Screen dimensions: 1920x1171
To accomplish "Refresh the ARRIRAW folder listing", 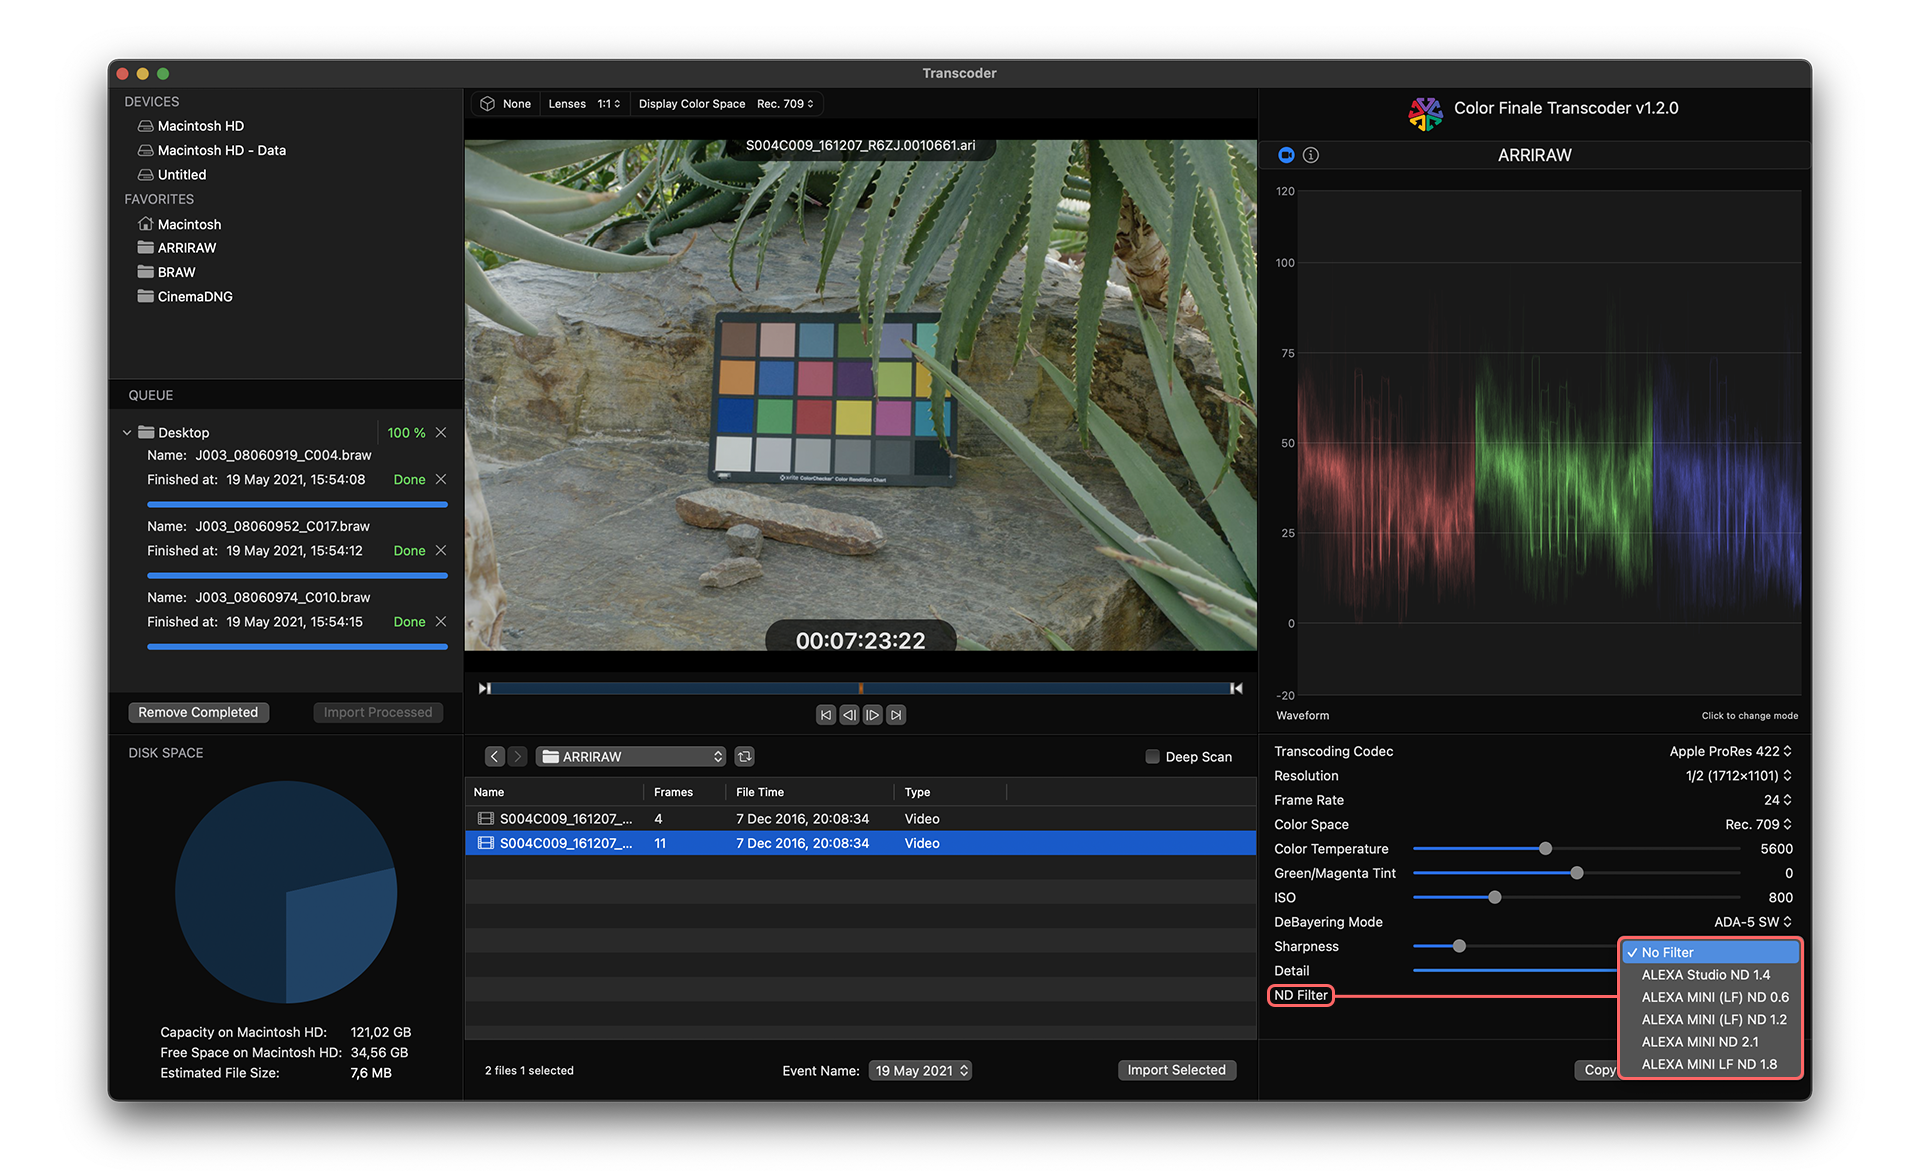I will [x=744, y=757].
